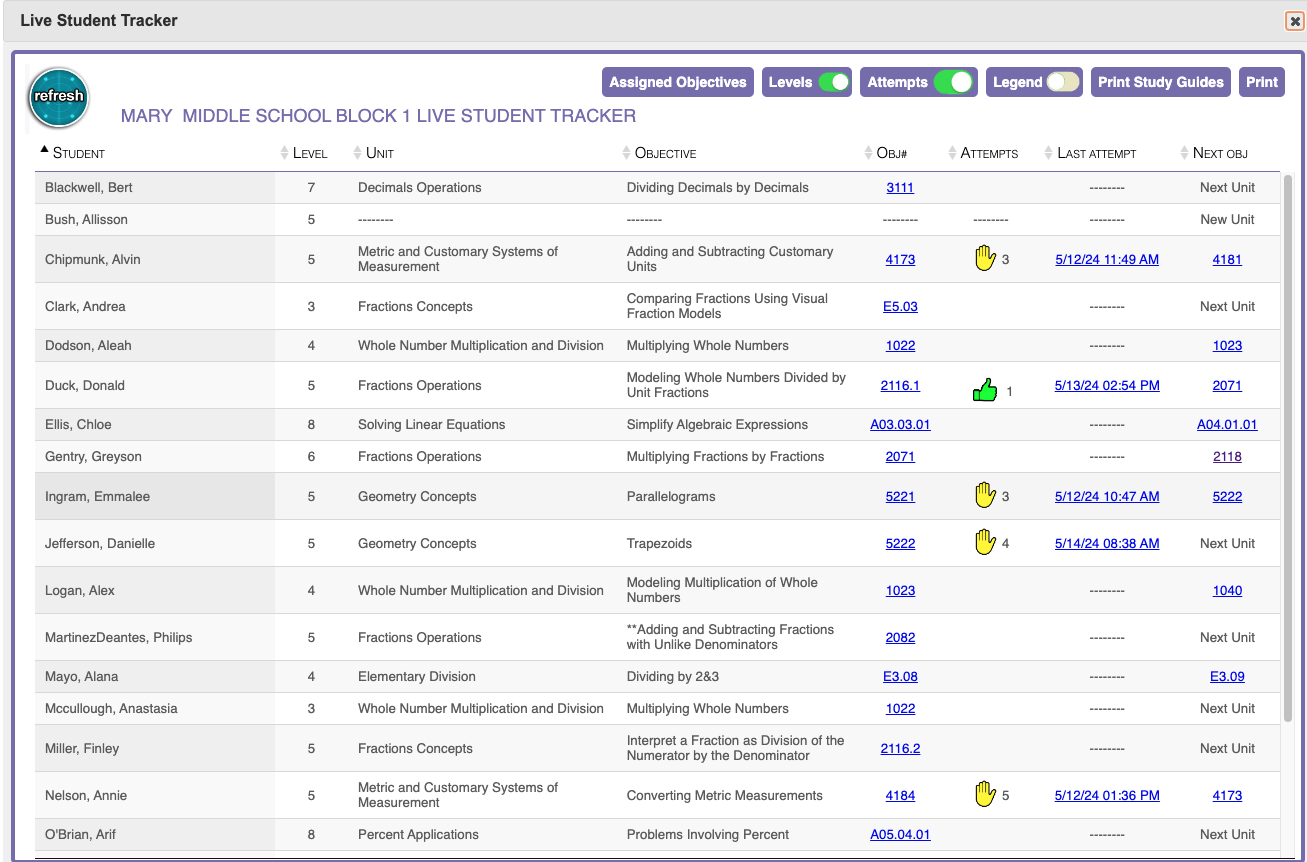Click Annie Nelson's yellow hand icon
Viewport: 1307px width, 862px height.
point(985,795)
